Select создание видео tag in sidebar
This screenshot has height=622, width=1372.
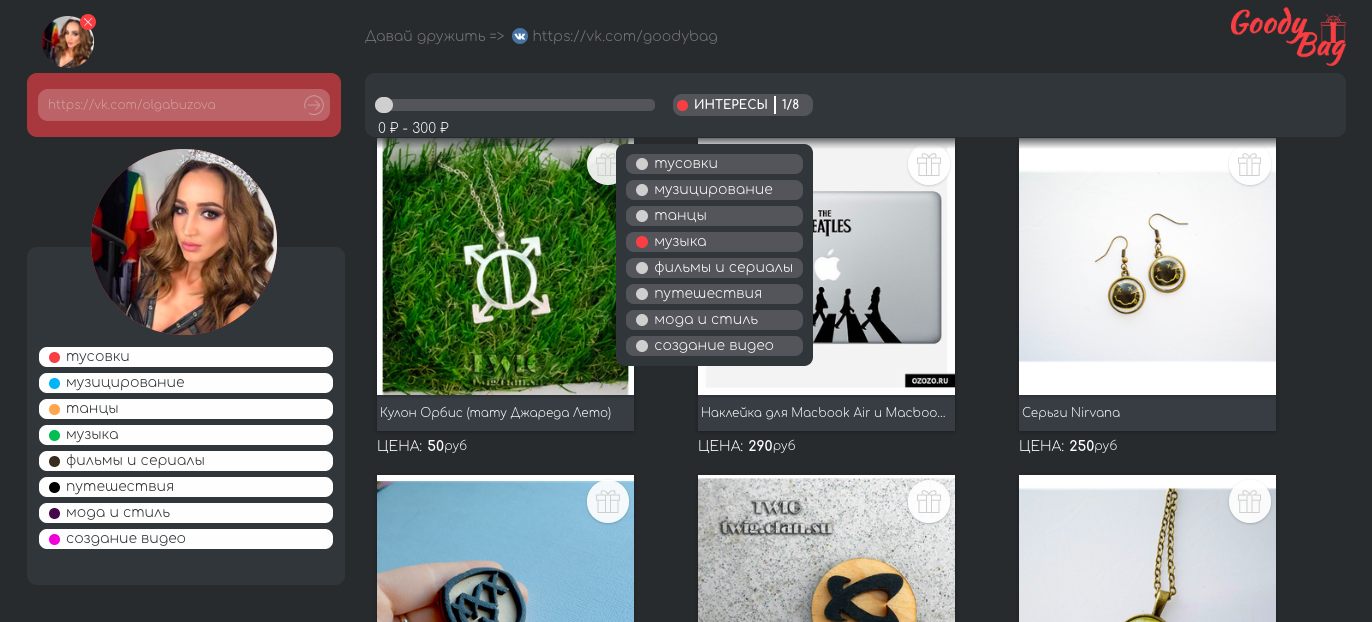click(x=186, y=539)
